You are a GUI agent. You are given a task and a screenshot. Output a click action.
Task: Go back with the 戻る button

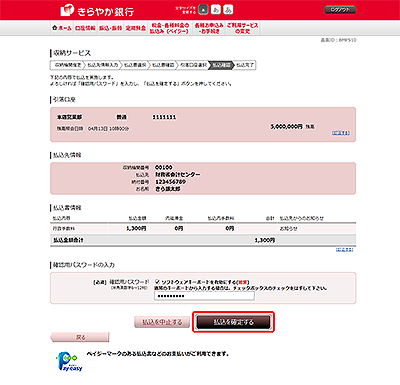(x=80, y=337)
